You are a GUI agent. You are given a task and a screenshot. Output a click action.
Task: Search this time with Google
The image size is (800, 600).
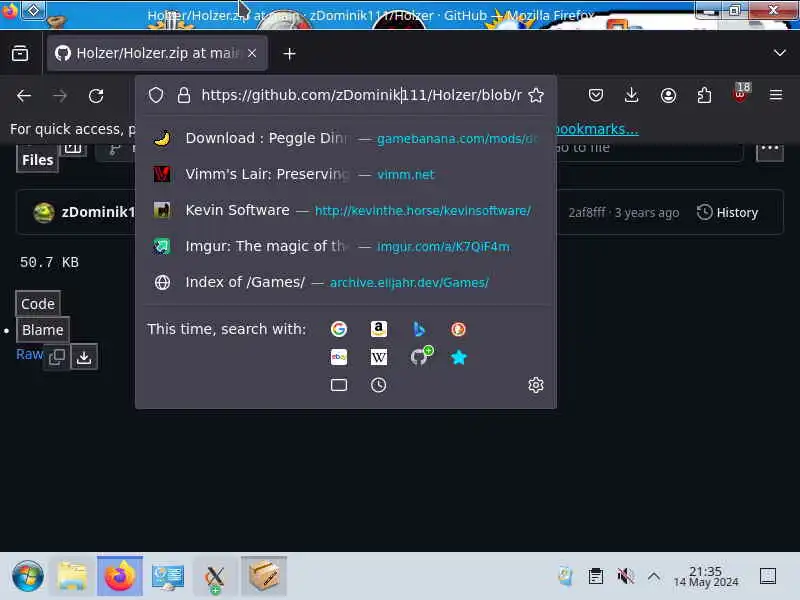click(x=339, y=329)
